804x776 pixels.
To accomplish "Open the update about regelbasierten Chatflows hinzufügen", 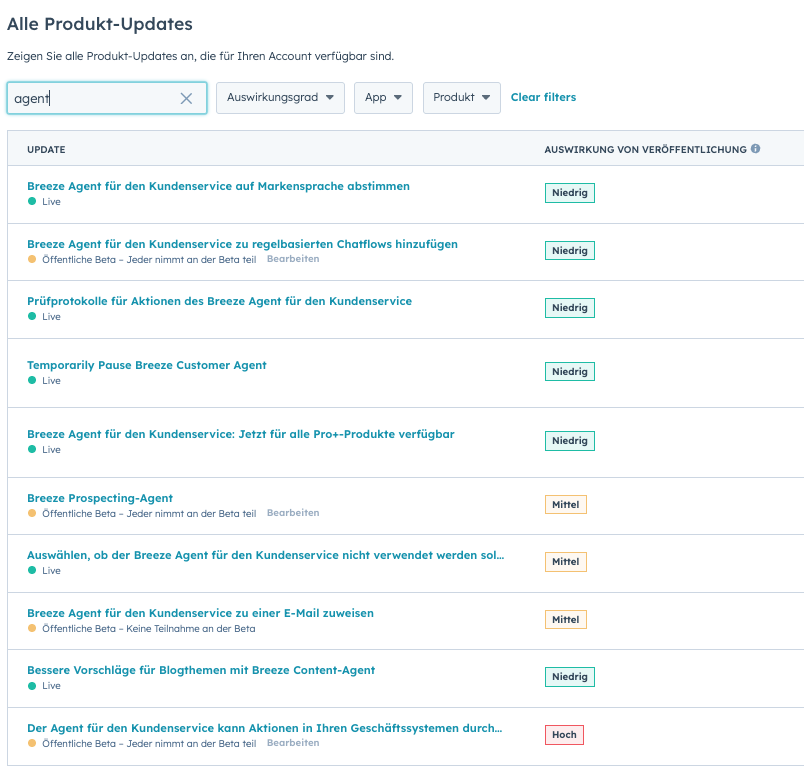I will (x=243, y=244).
